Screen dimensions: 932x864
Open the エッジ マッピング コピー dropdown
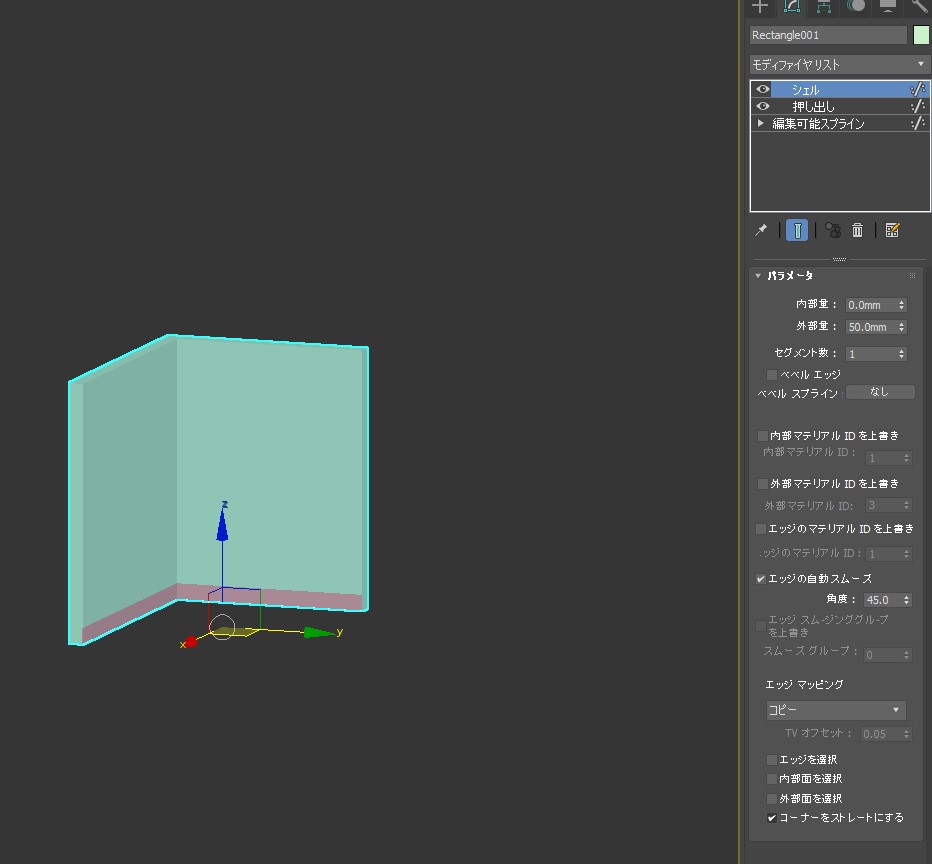[x=835, y=710]
